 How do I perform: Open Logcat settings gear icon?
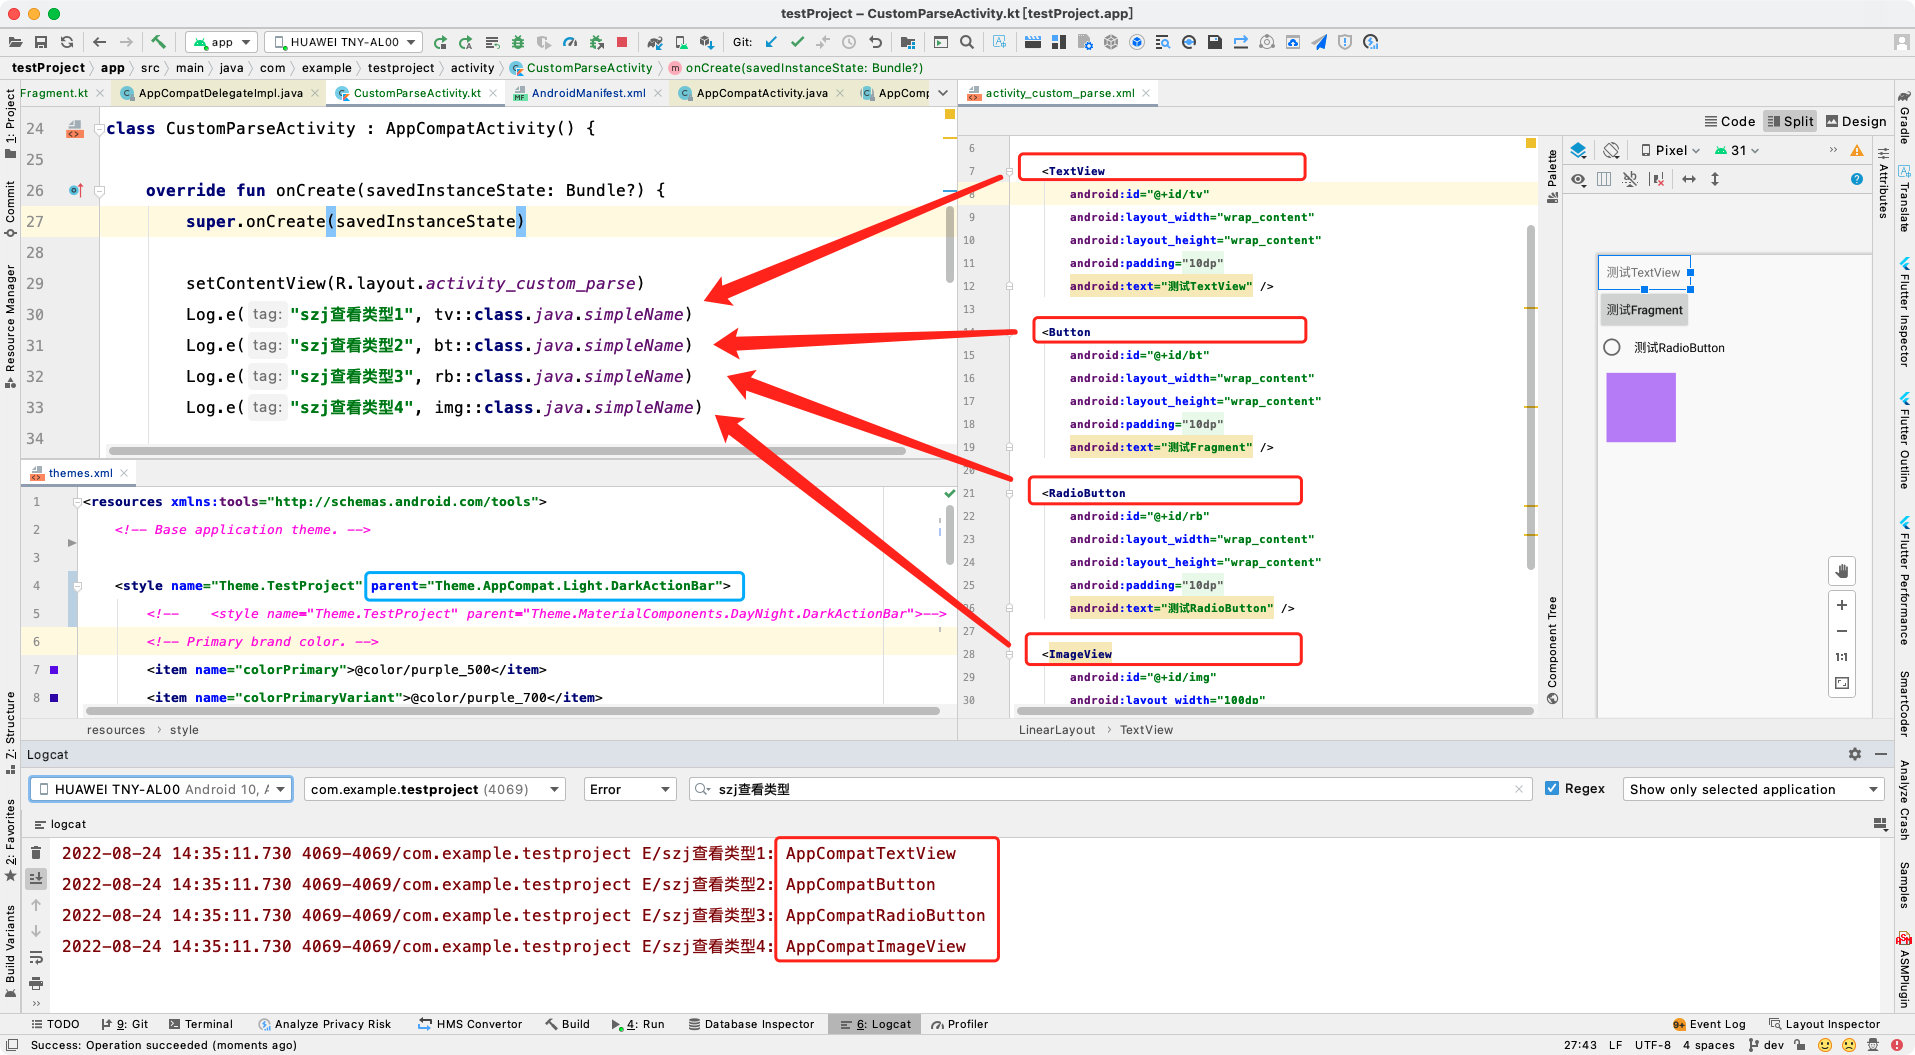[1854, 754]
